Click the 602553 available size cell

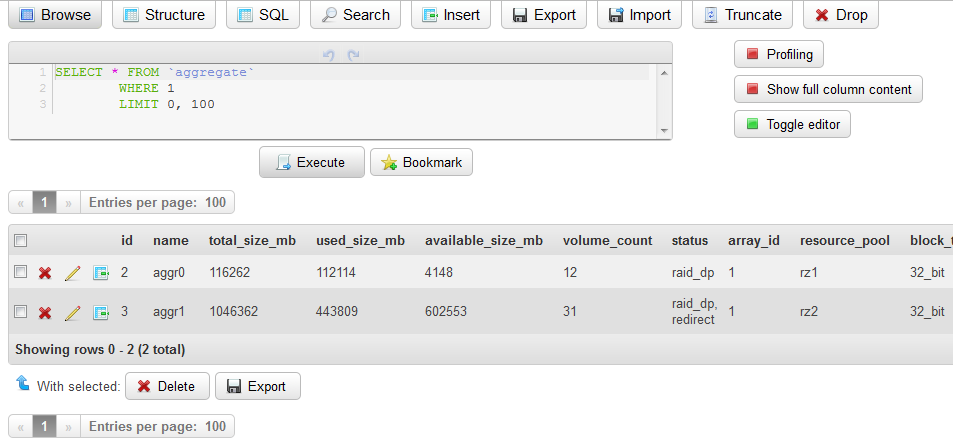[446, 312]
